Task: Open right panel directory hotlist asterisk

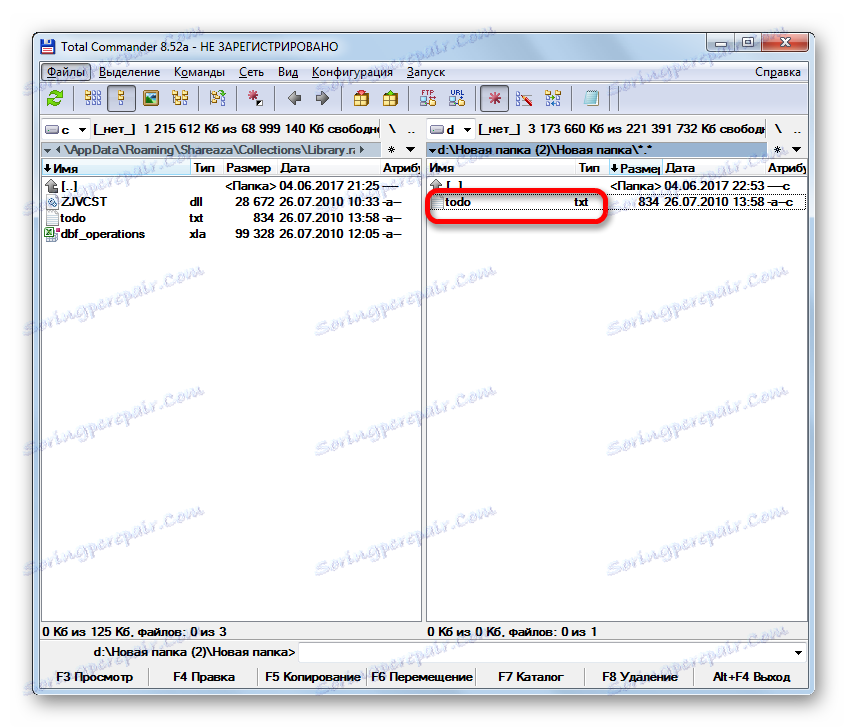Action: 777,150
